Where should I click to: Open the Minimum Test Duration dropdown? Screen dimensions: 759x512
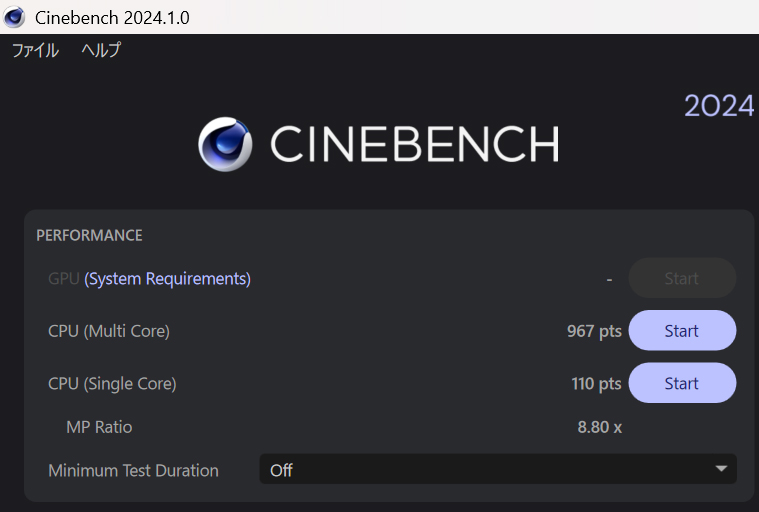(498, 469)
